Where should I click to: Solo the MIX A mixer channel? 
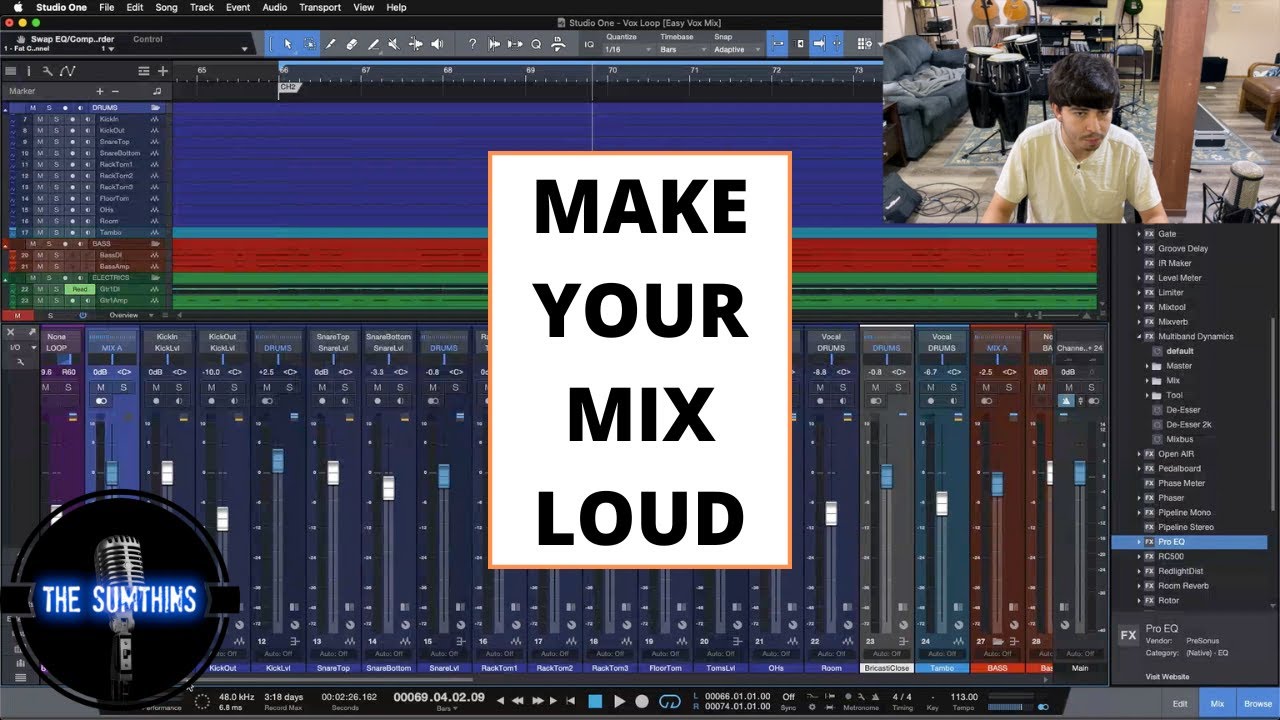123,387
